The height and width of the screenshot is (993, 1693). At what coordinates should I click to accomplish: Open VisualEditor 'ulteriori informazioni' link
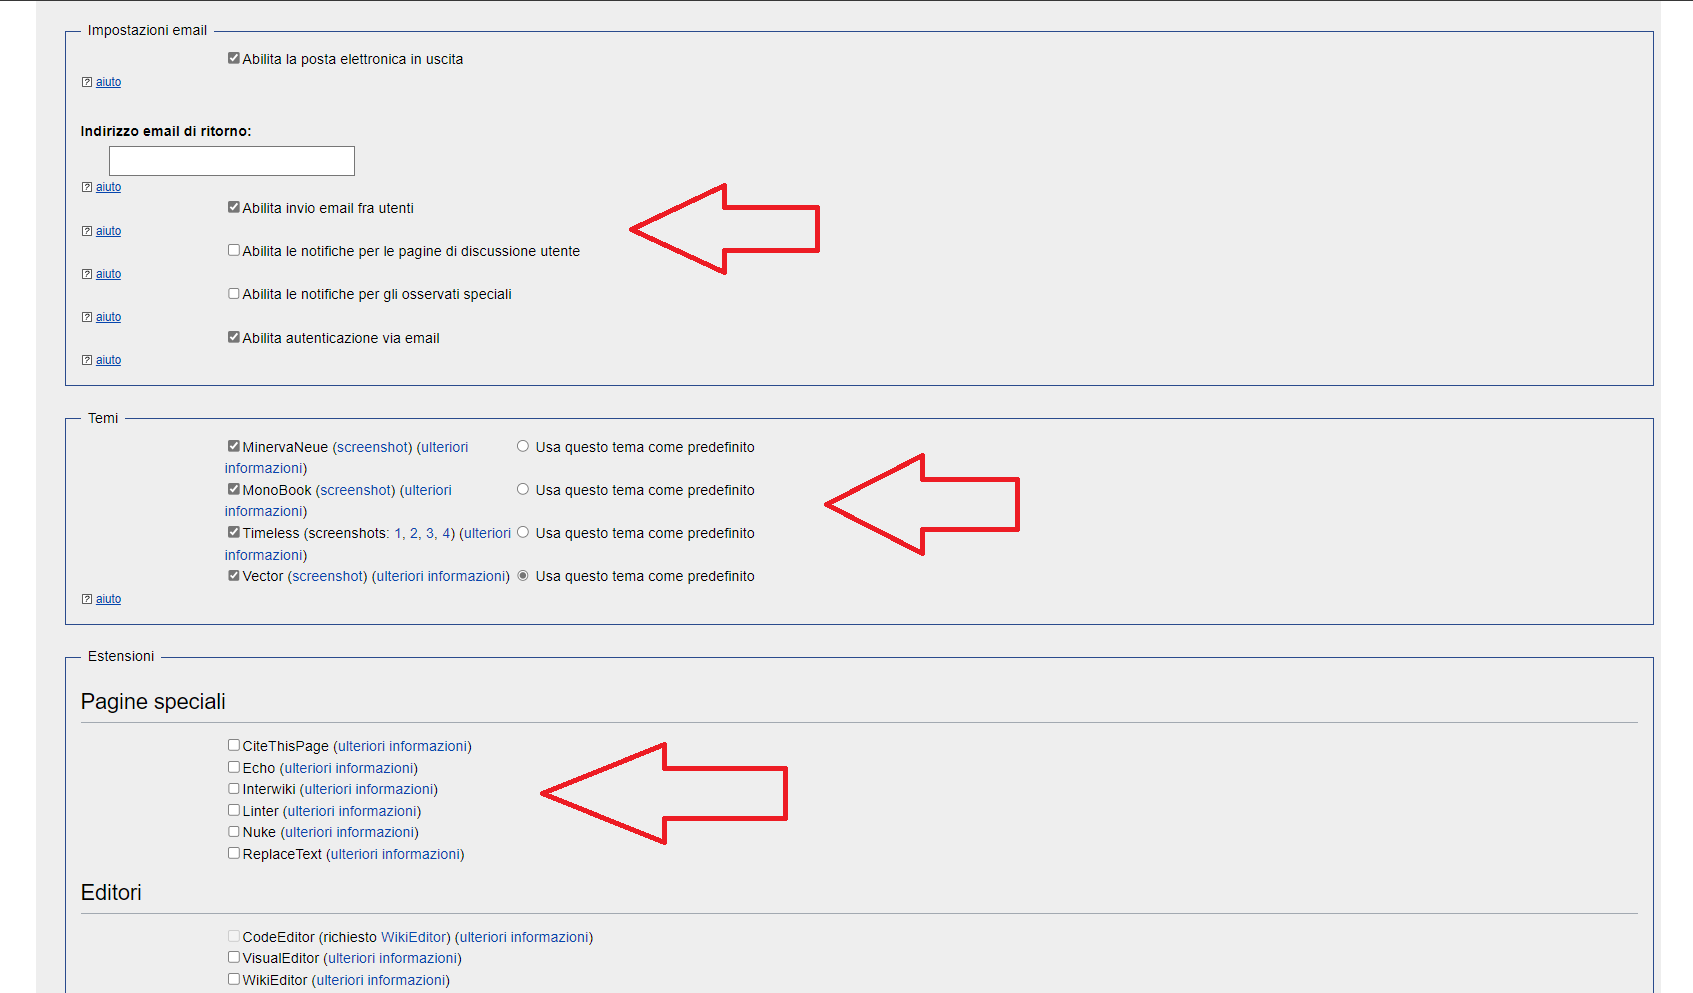tap(393, 958)
